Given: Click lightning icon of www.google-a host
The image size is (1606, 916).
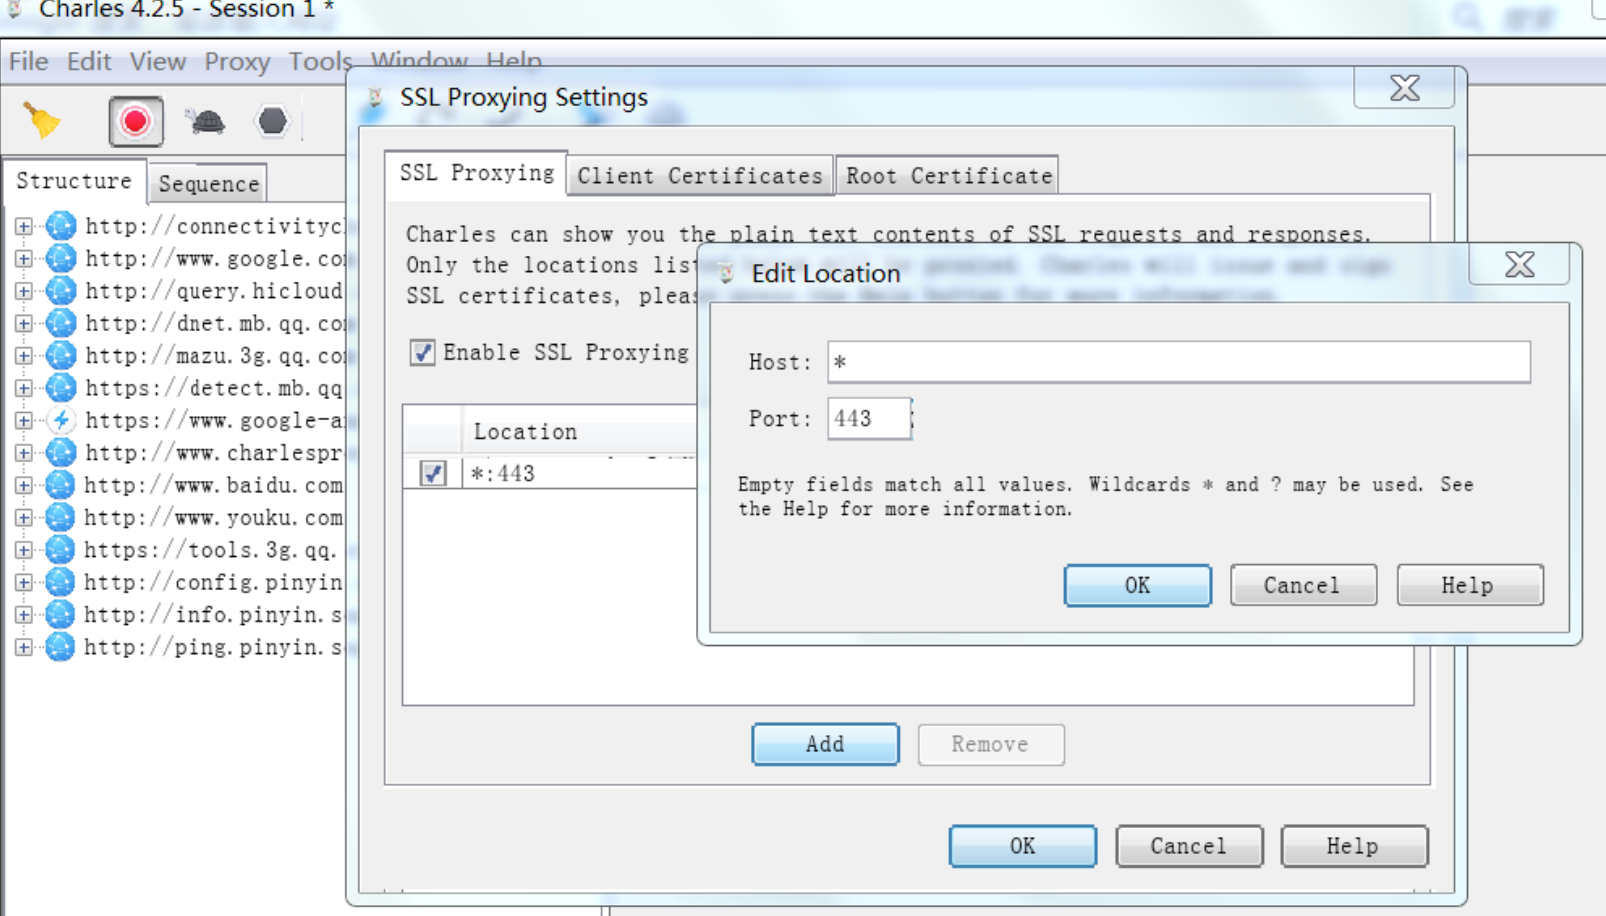Looking at the screenshot, I should [x=61, y=420].
